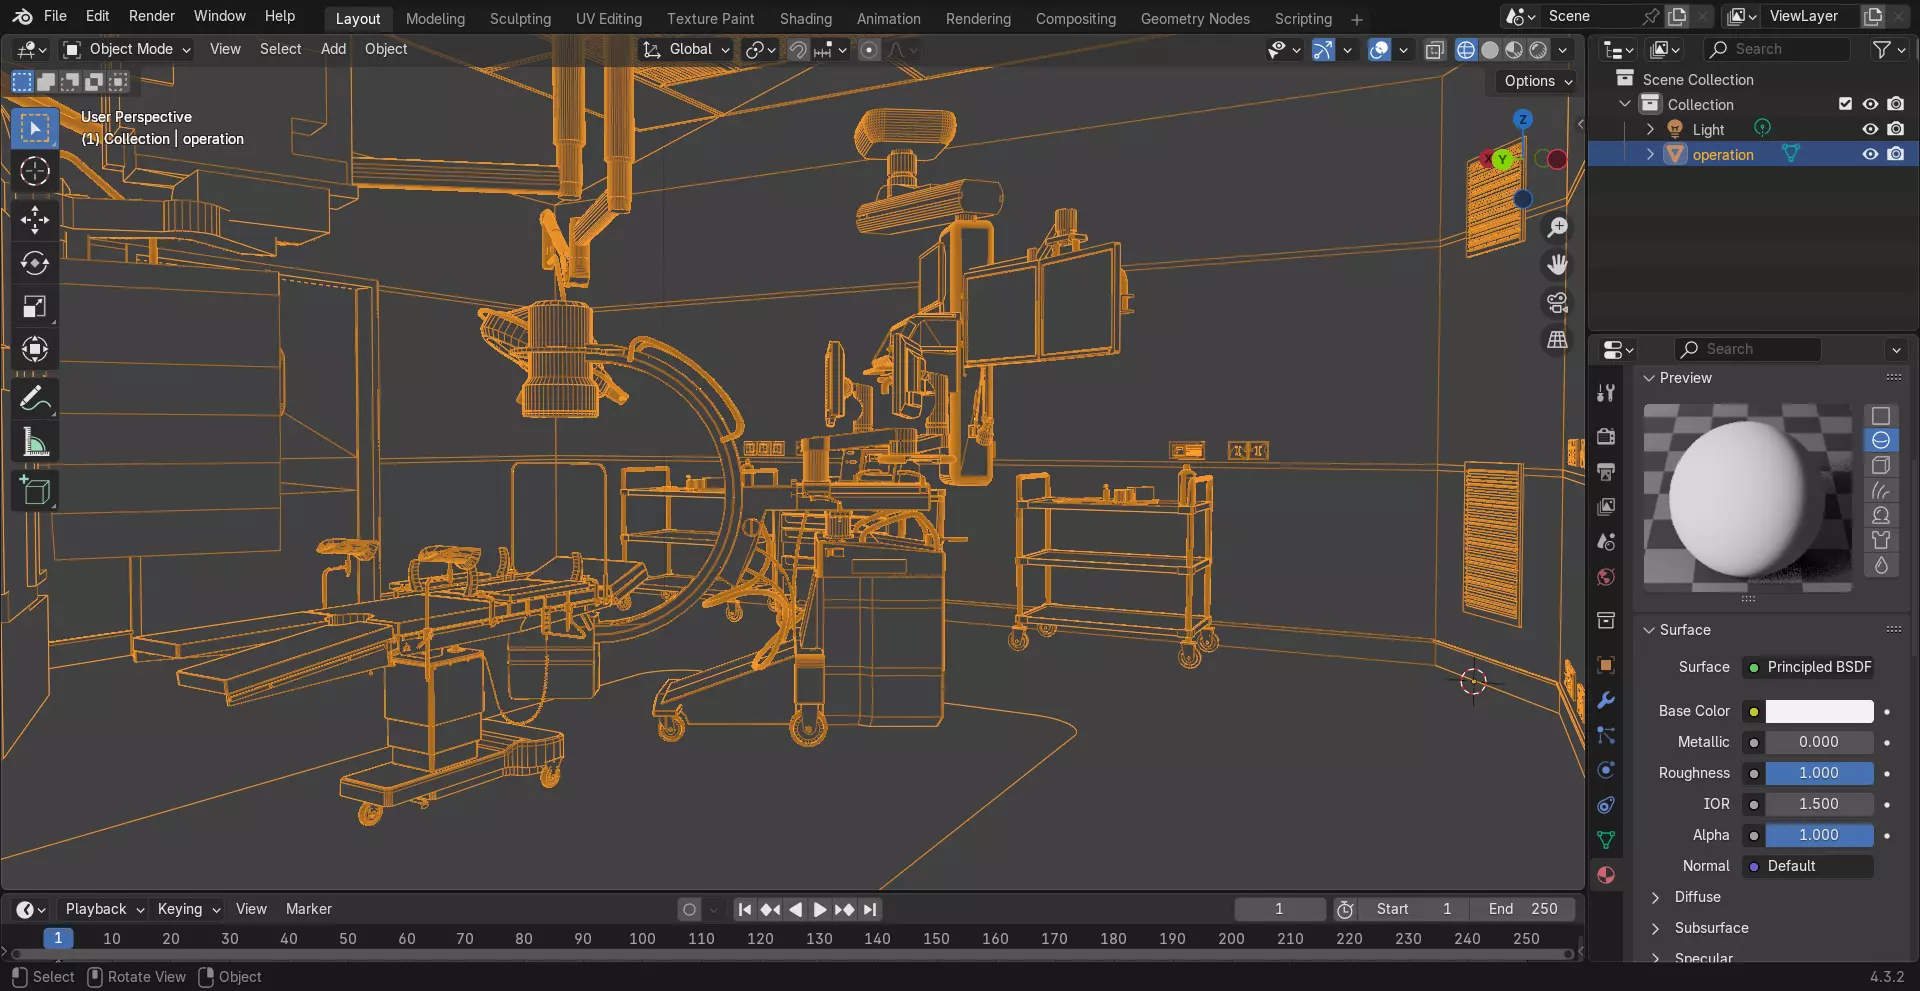Viewport: 1920px width, 991px height.
Task: Adjust the Roughness slider
Action: coord(1819,773)
